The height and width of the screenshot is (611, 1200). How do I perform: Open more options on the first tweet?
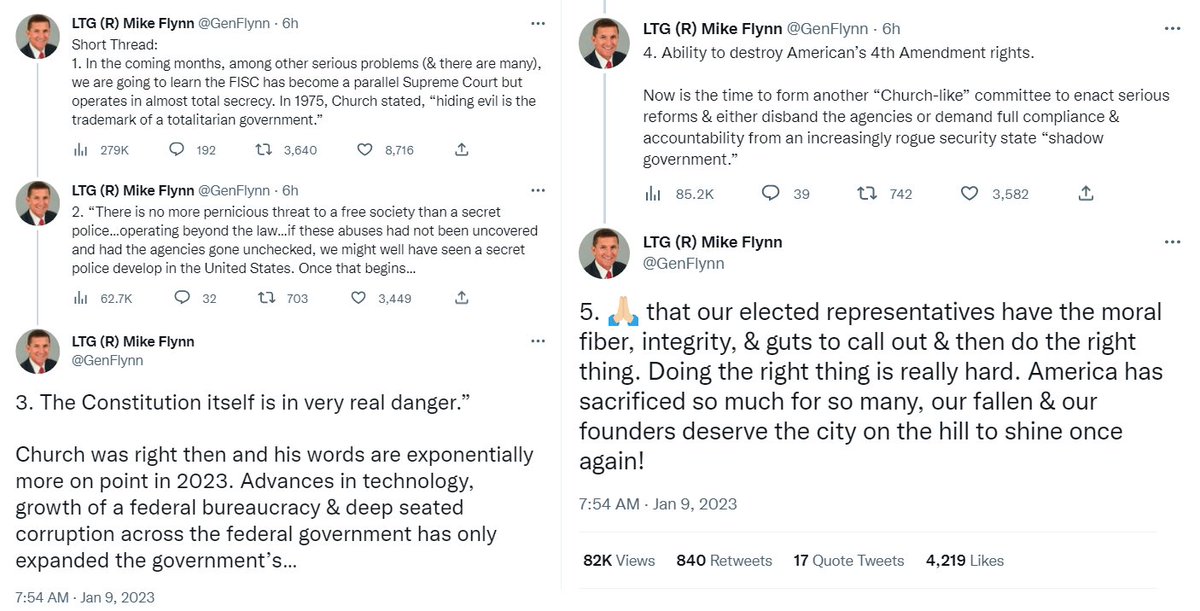click(x=538, y=22)
